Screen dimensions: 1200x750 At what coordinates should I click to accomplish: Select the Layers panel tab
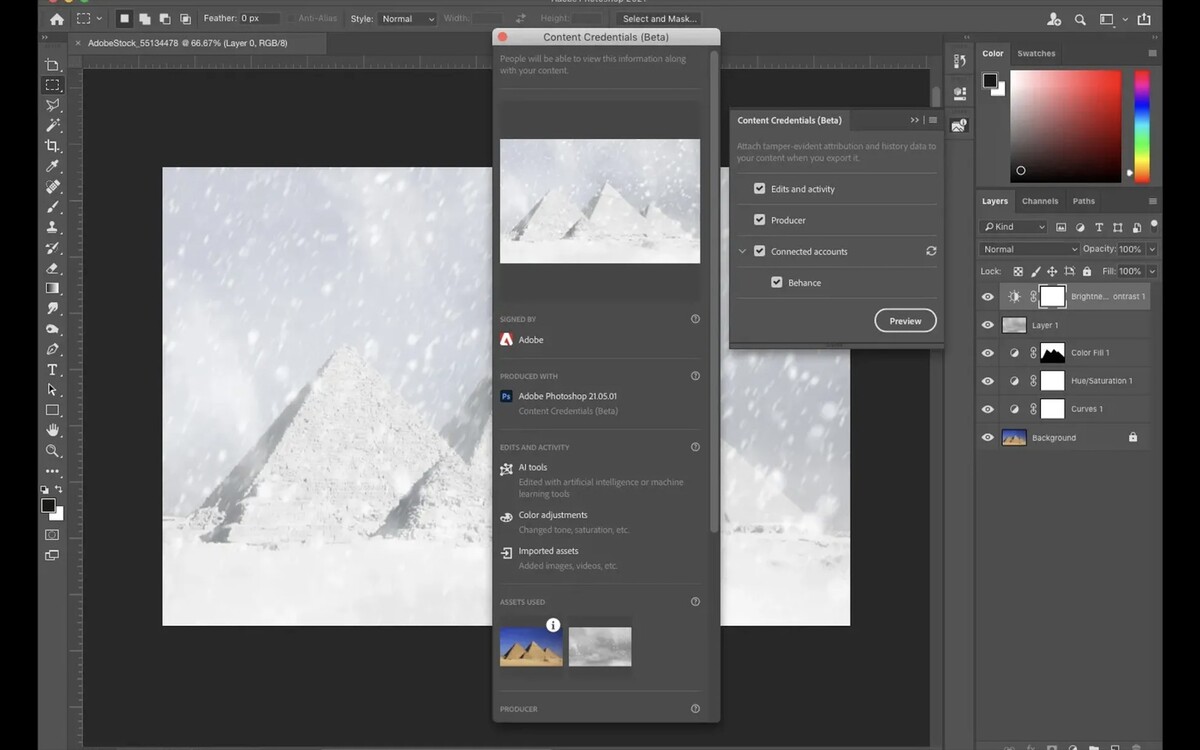[x=995, y=201]
